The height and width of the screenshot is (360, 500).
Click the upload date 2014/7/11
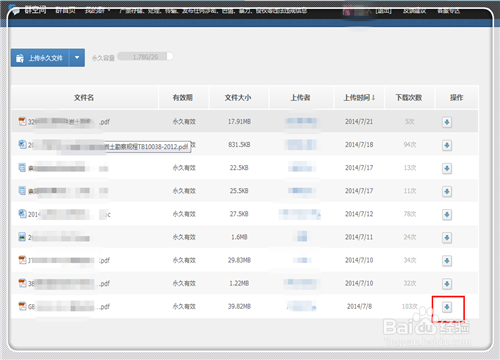tap(359, 237)
